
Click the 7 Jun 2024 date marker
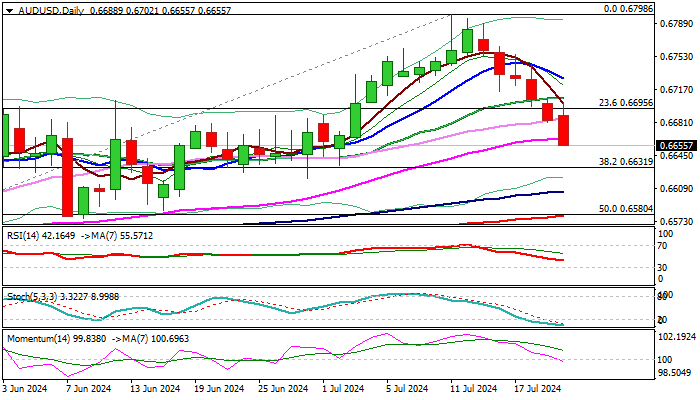point(88,388)
